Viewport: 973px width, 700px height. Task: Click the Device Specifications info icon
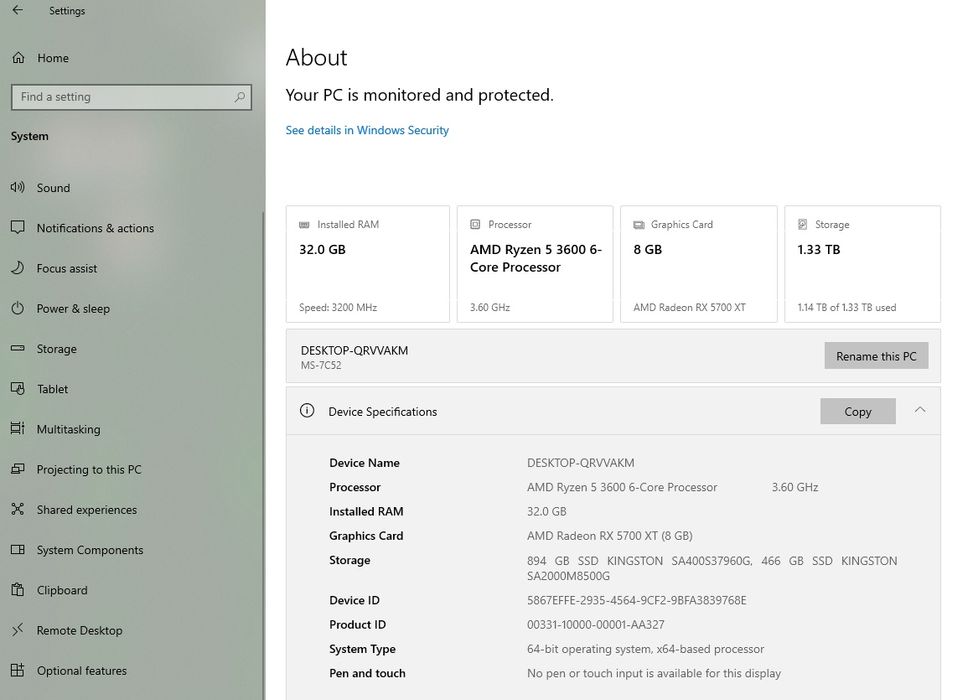point(307,411)
